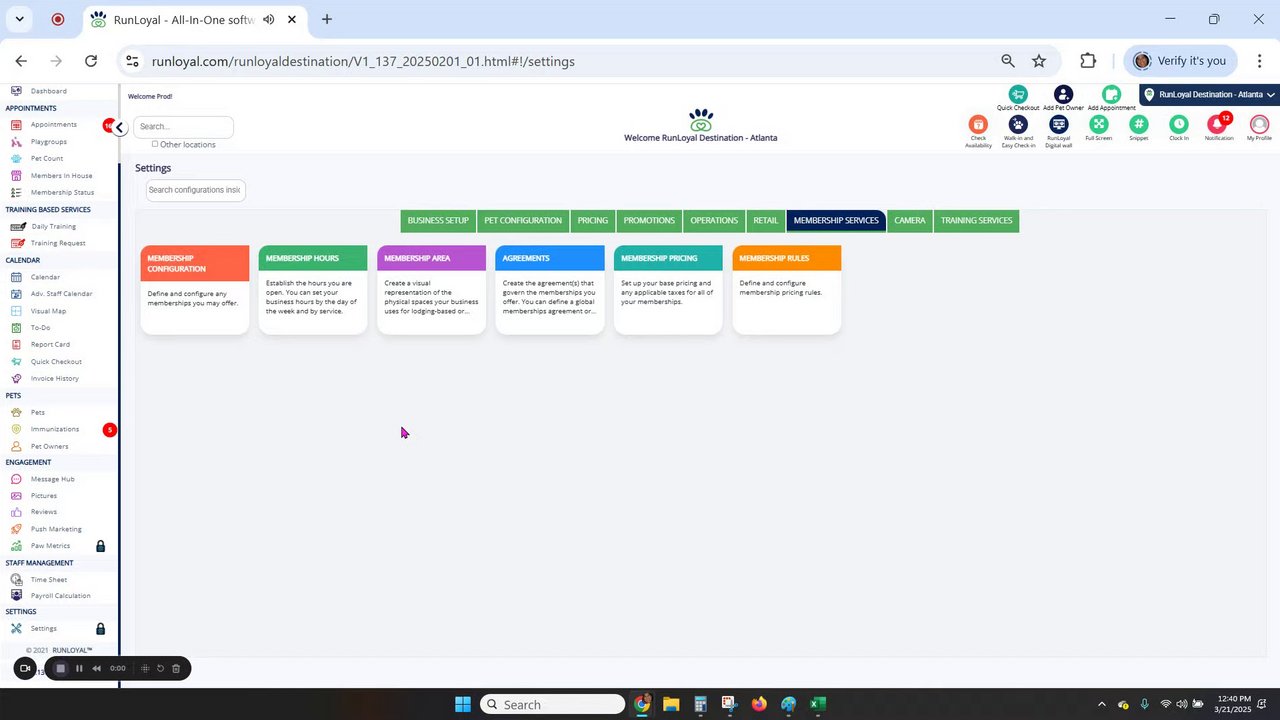Switch to the Pet Configuration tab

(523, 221)
